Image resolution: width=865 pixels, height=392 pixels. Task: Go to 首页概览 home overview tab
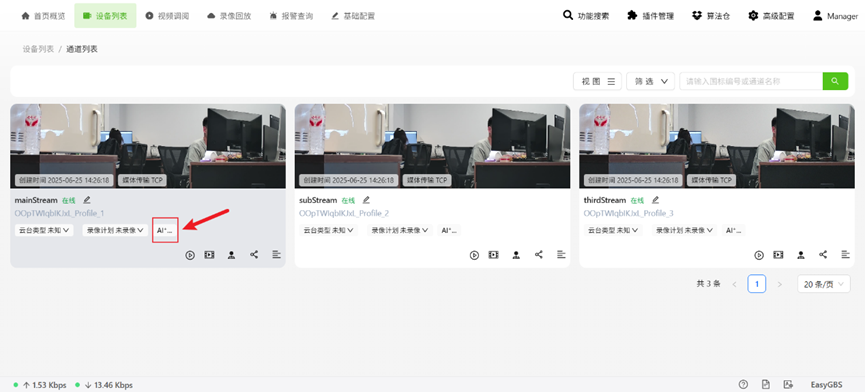point(43,16)
